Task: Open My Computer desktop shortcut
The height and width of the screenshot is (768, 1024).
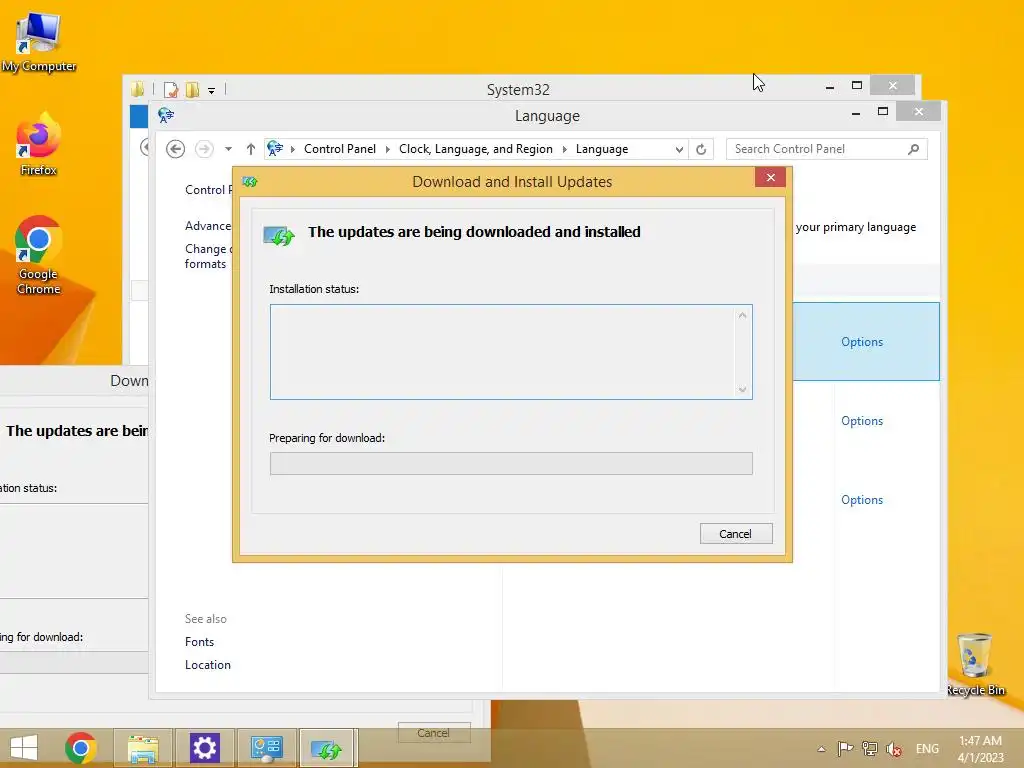Action: coord(39,42)
